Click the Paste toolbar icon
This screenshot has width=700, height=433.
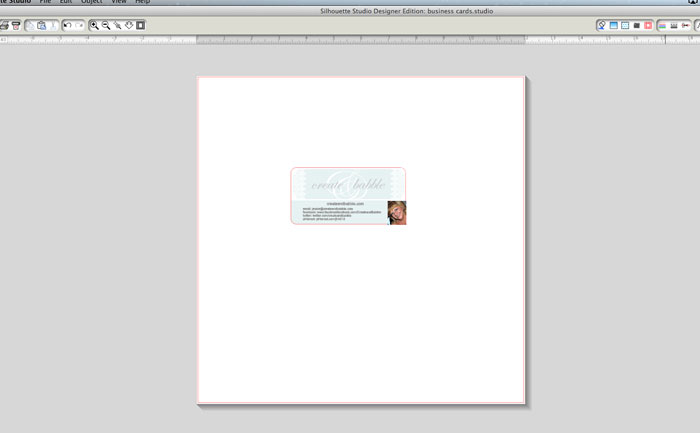(42, 25)
